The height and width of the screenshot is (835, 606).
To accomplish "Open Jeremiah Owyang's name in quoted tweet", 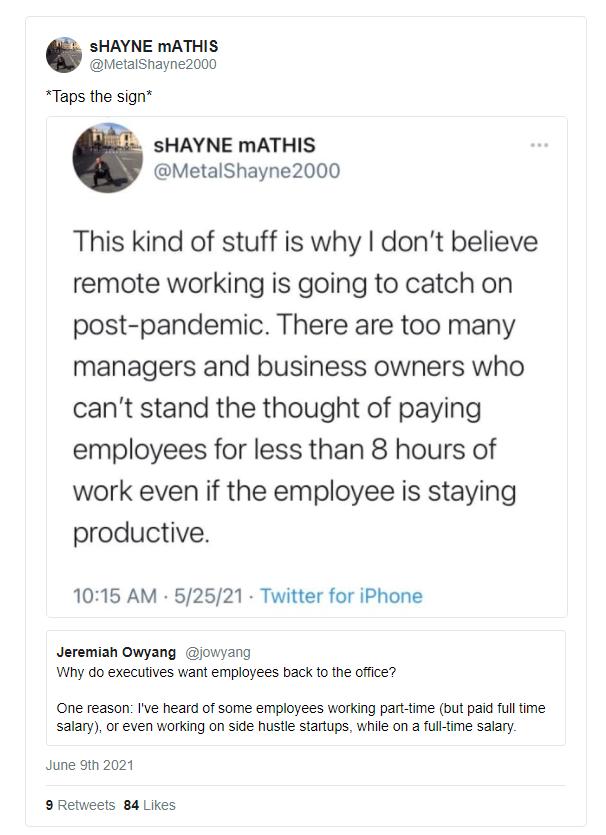I will (x=115, y=651).
